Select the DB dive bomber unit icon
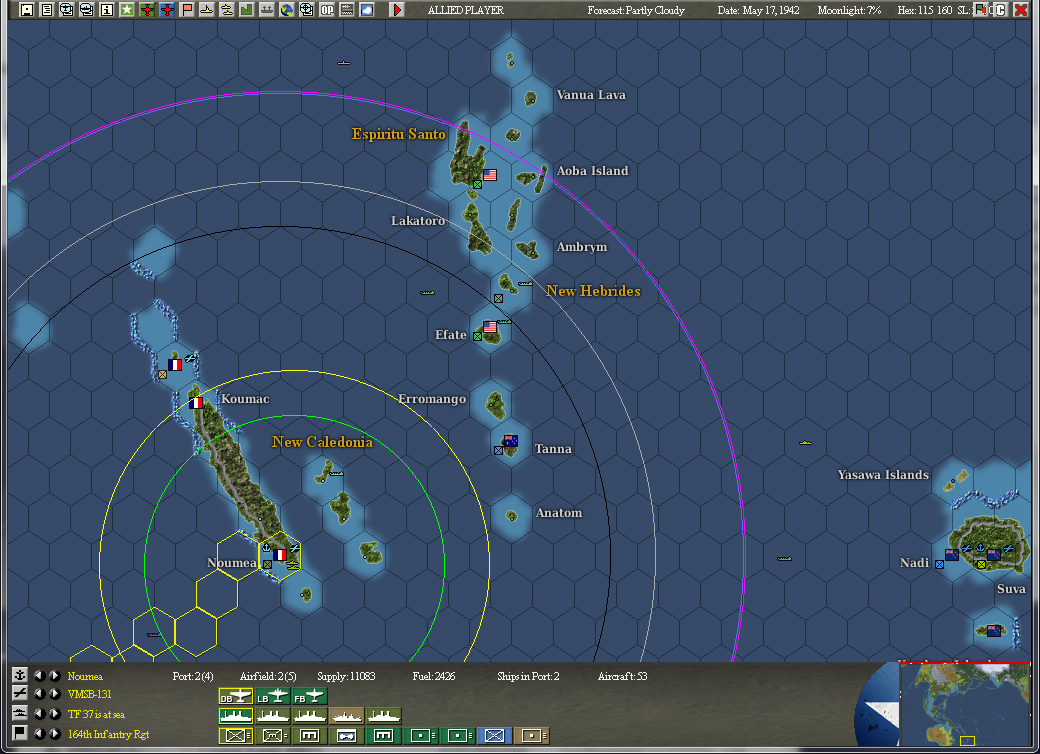This screenshot has width=1040, height=754. point(235,696)
